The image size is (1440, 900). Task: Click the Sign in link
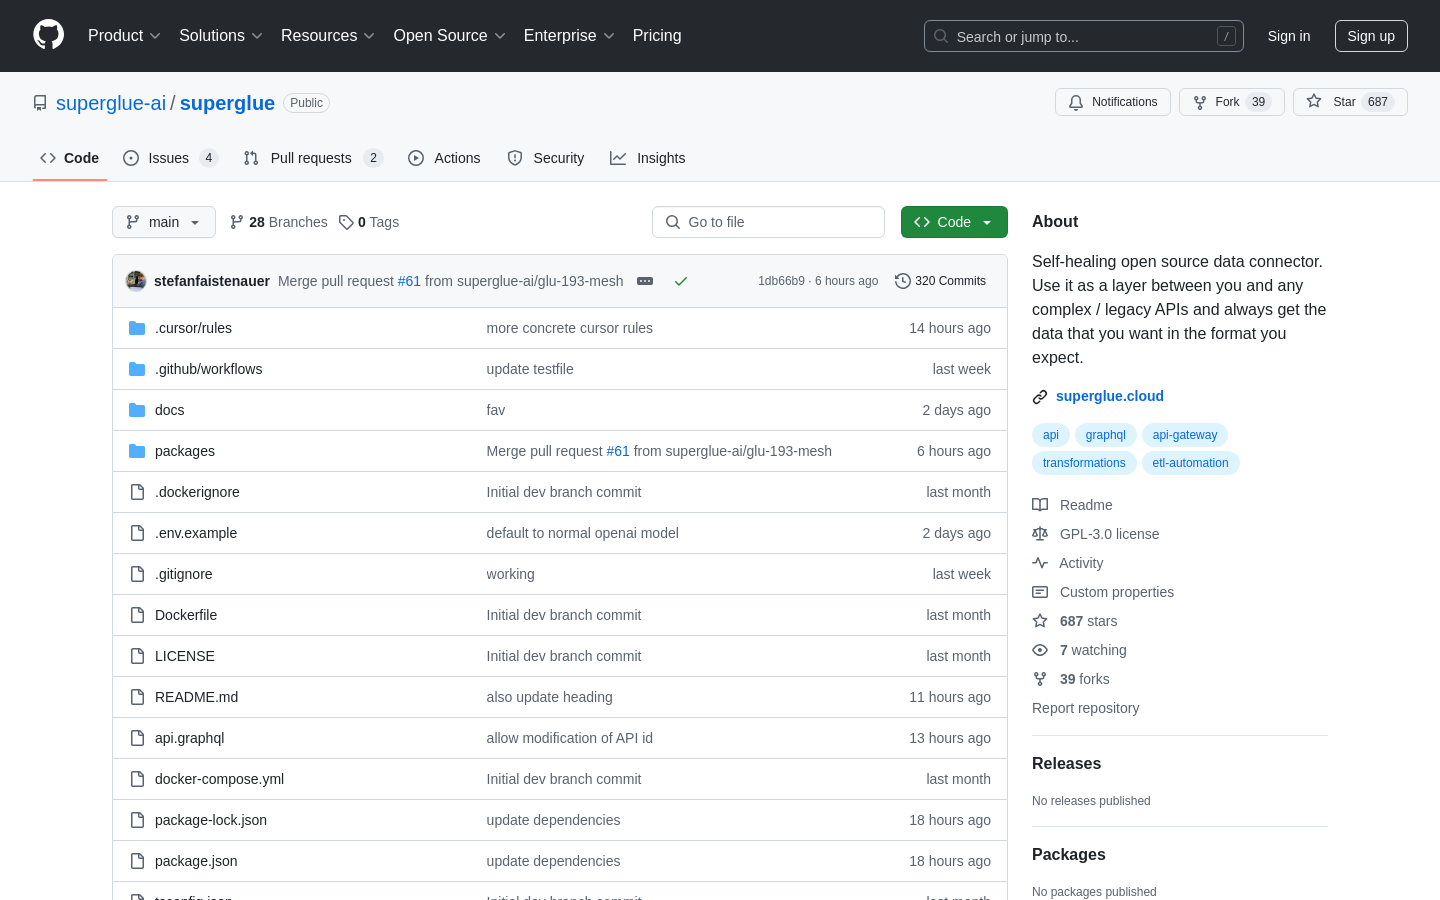click(1289, 36)
